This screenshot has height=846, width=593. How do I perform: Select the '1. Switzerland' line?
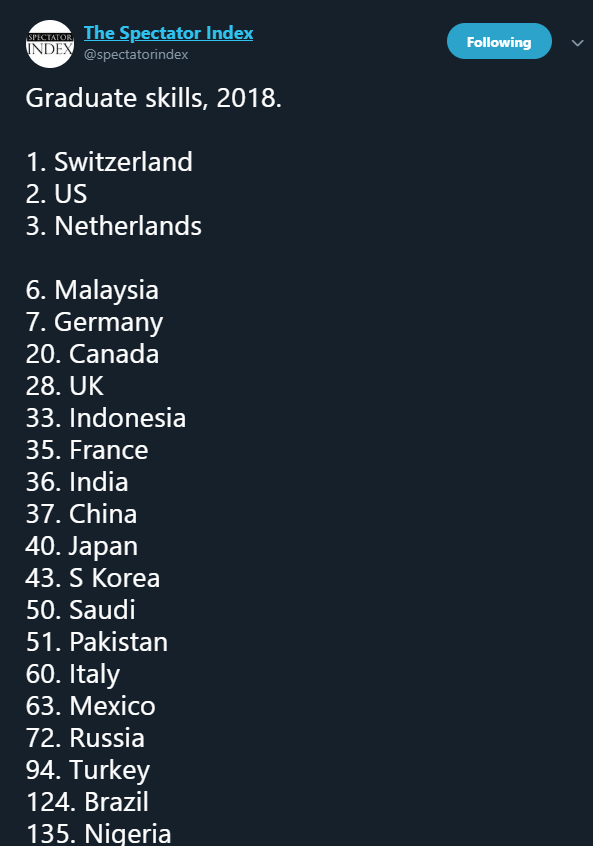tap(109, 162)
